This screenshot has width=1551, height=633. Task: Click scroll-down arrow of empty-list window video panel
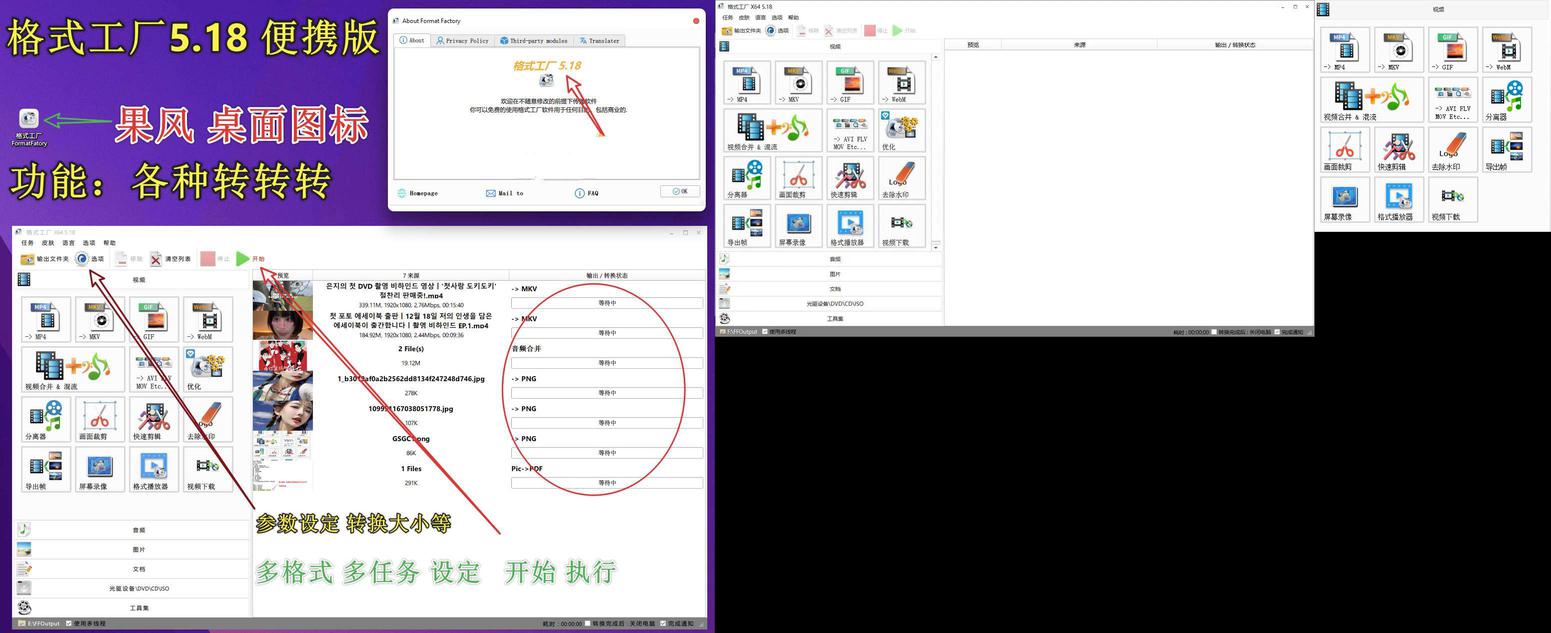coord(937,246)
